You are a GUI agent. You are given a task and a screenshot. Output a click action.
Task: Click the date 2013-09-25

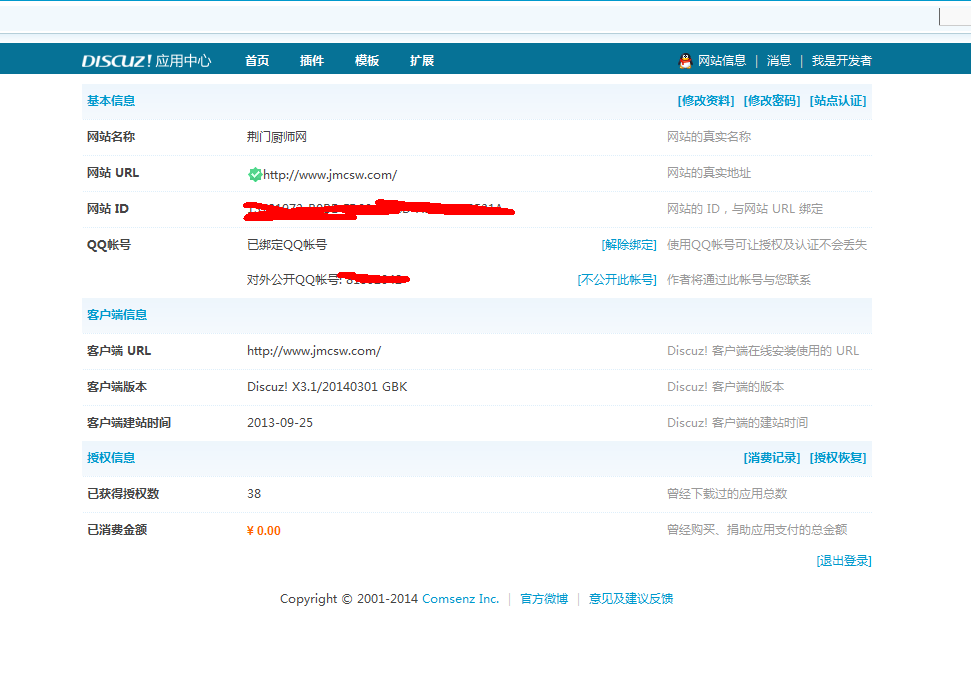[x=280, y=423]
